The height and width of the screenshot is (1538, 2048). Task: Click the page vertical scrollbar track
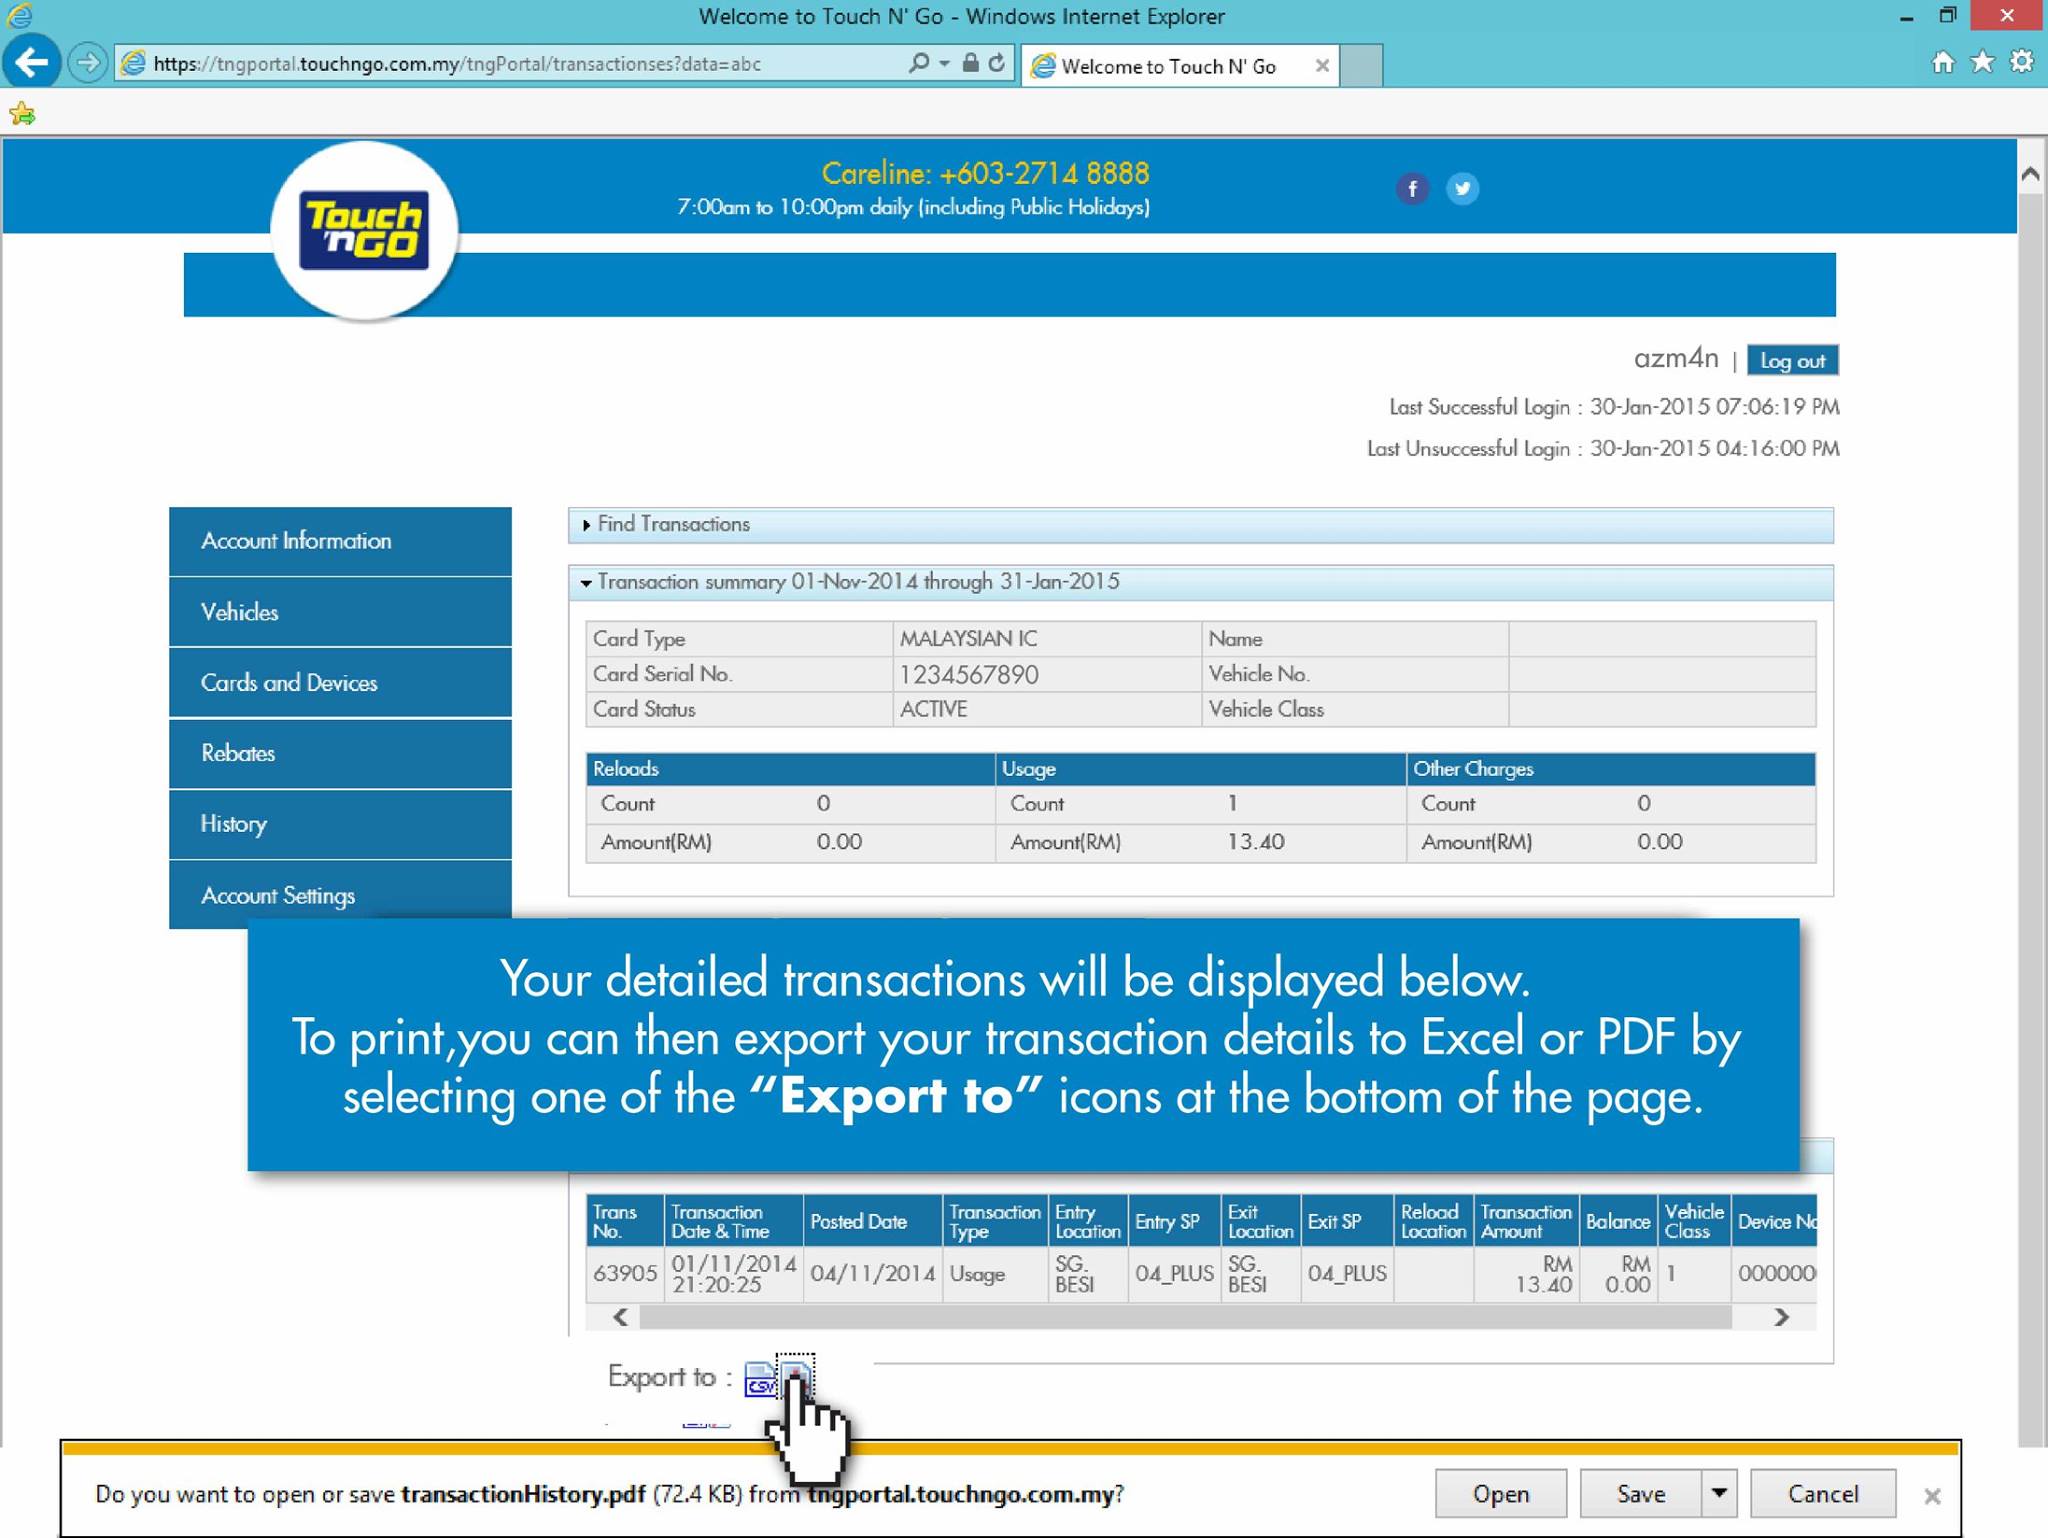tap(2030, 820)
